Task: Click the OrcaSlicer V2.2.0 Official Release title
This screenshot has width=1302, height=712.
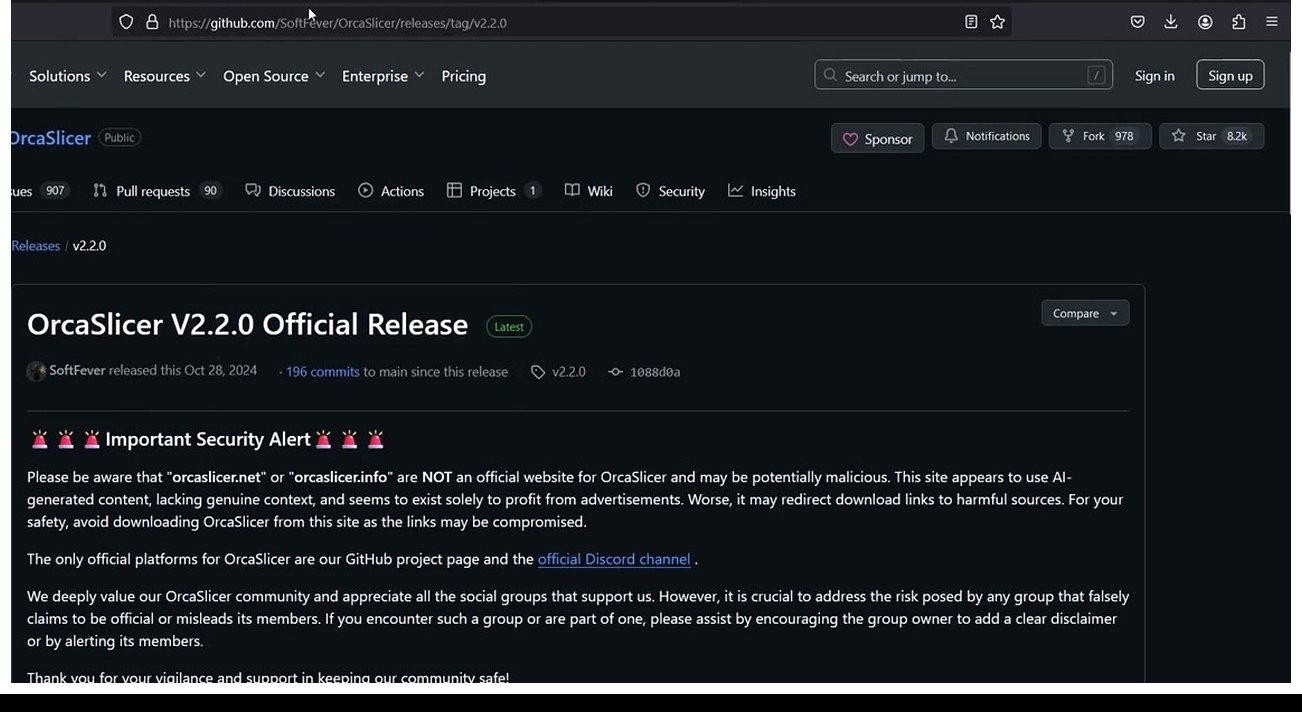Action: [x=248, y=324]
